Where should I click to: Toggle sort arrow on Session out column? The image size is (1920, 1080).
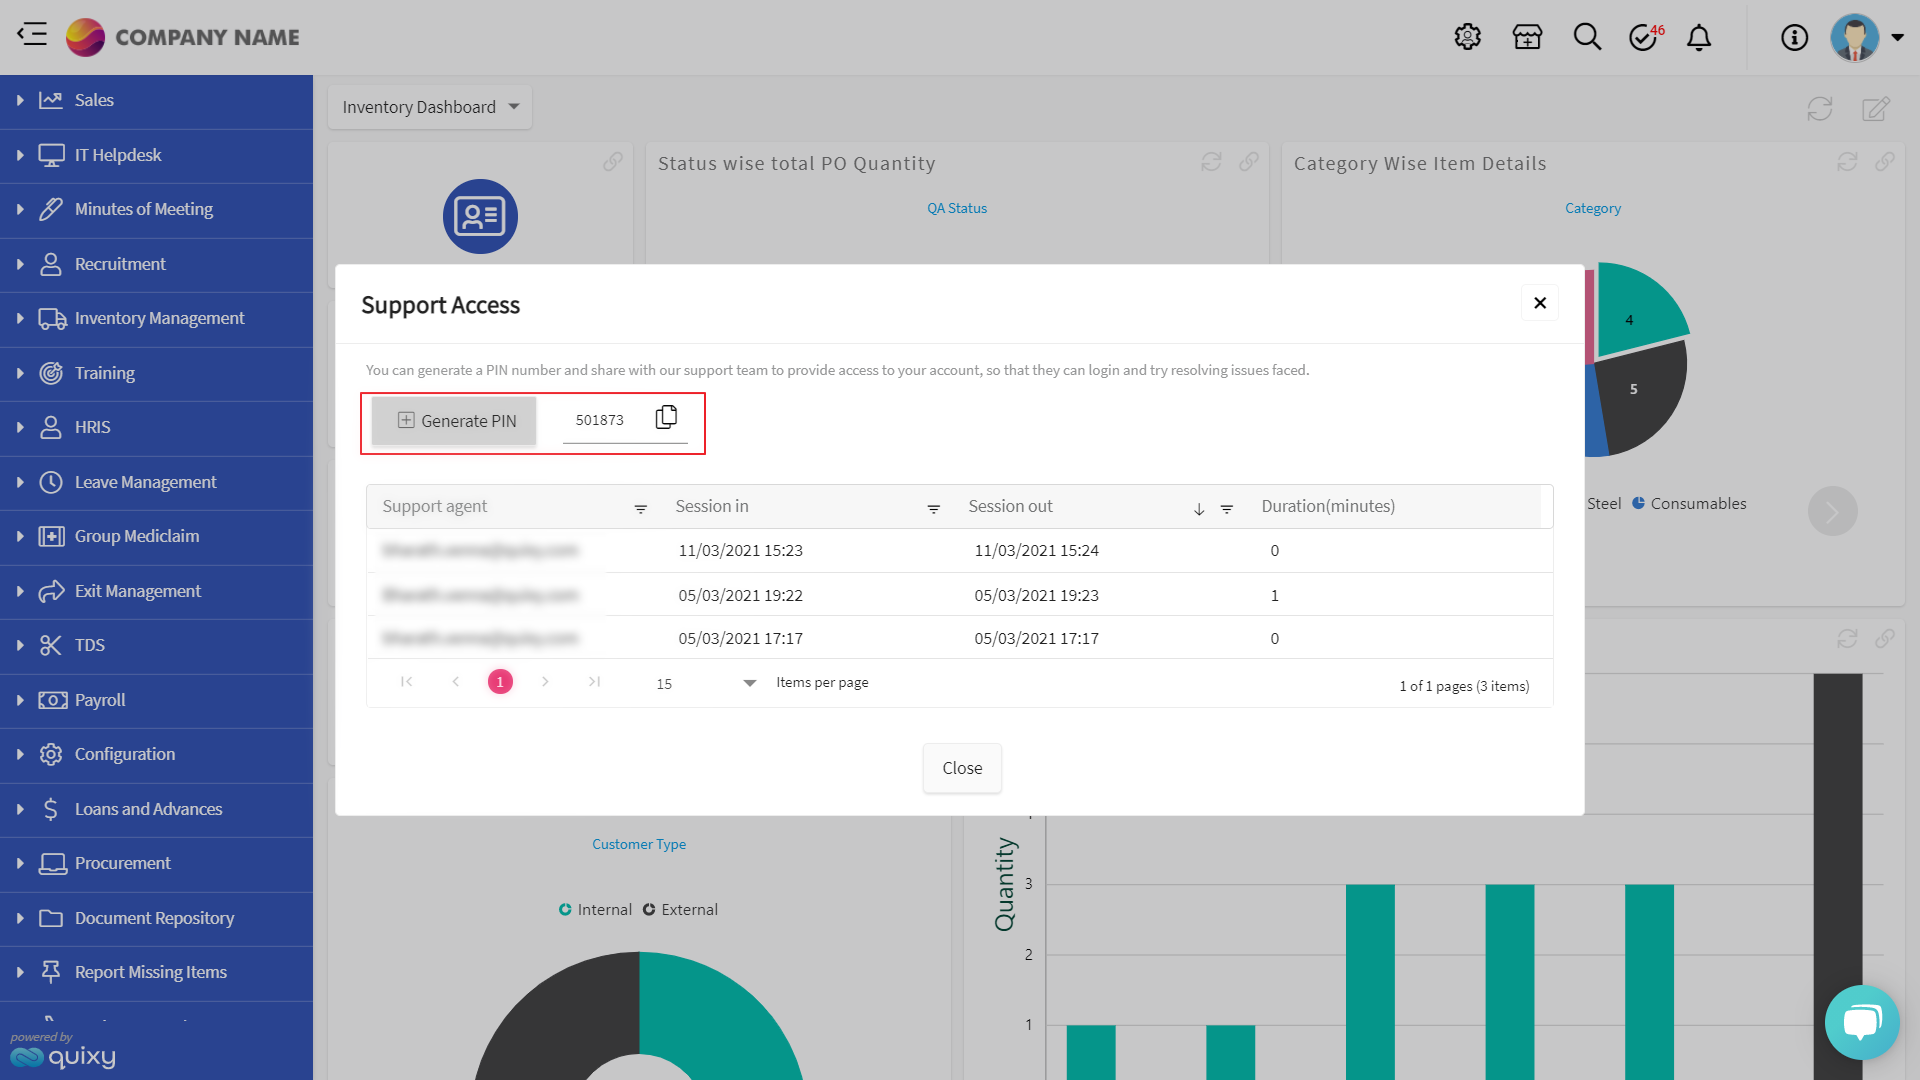pyautogui.click(x=1199, y=509)
